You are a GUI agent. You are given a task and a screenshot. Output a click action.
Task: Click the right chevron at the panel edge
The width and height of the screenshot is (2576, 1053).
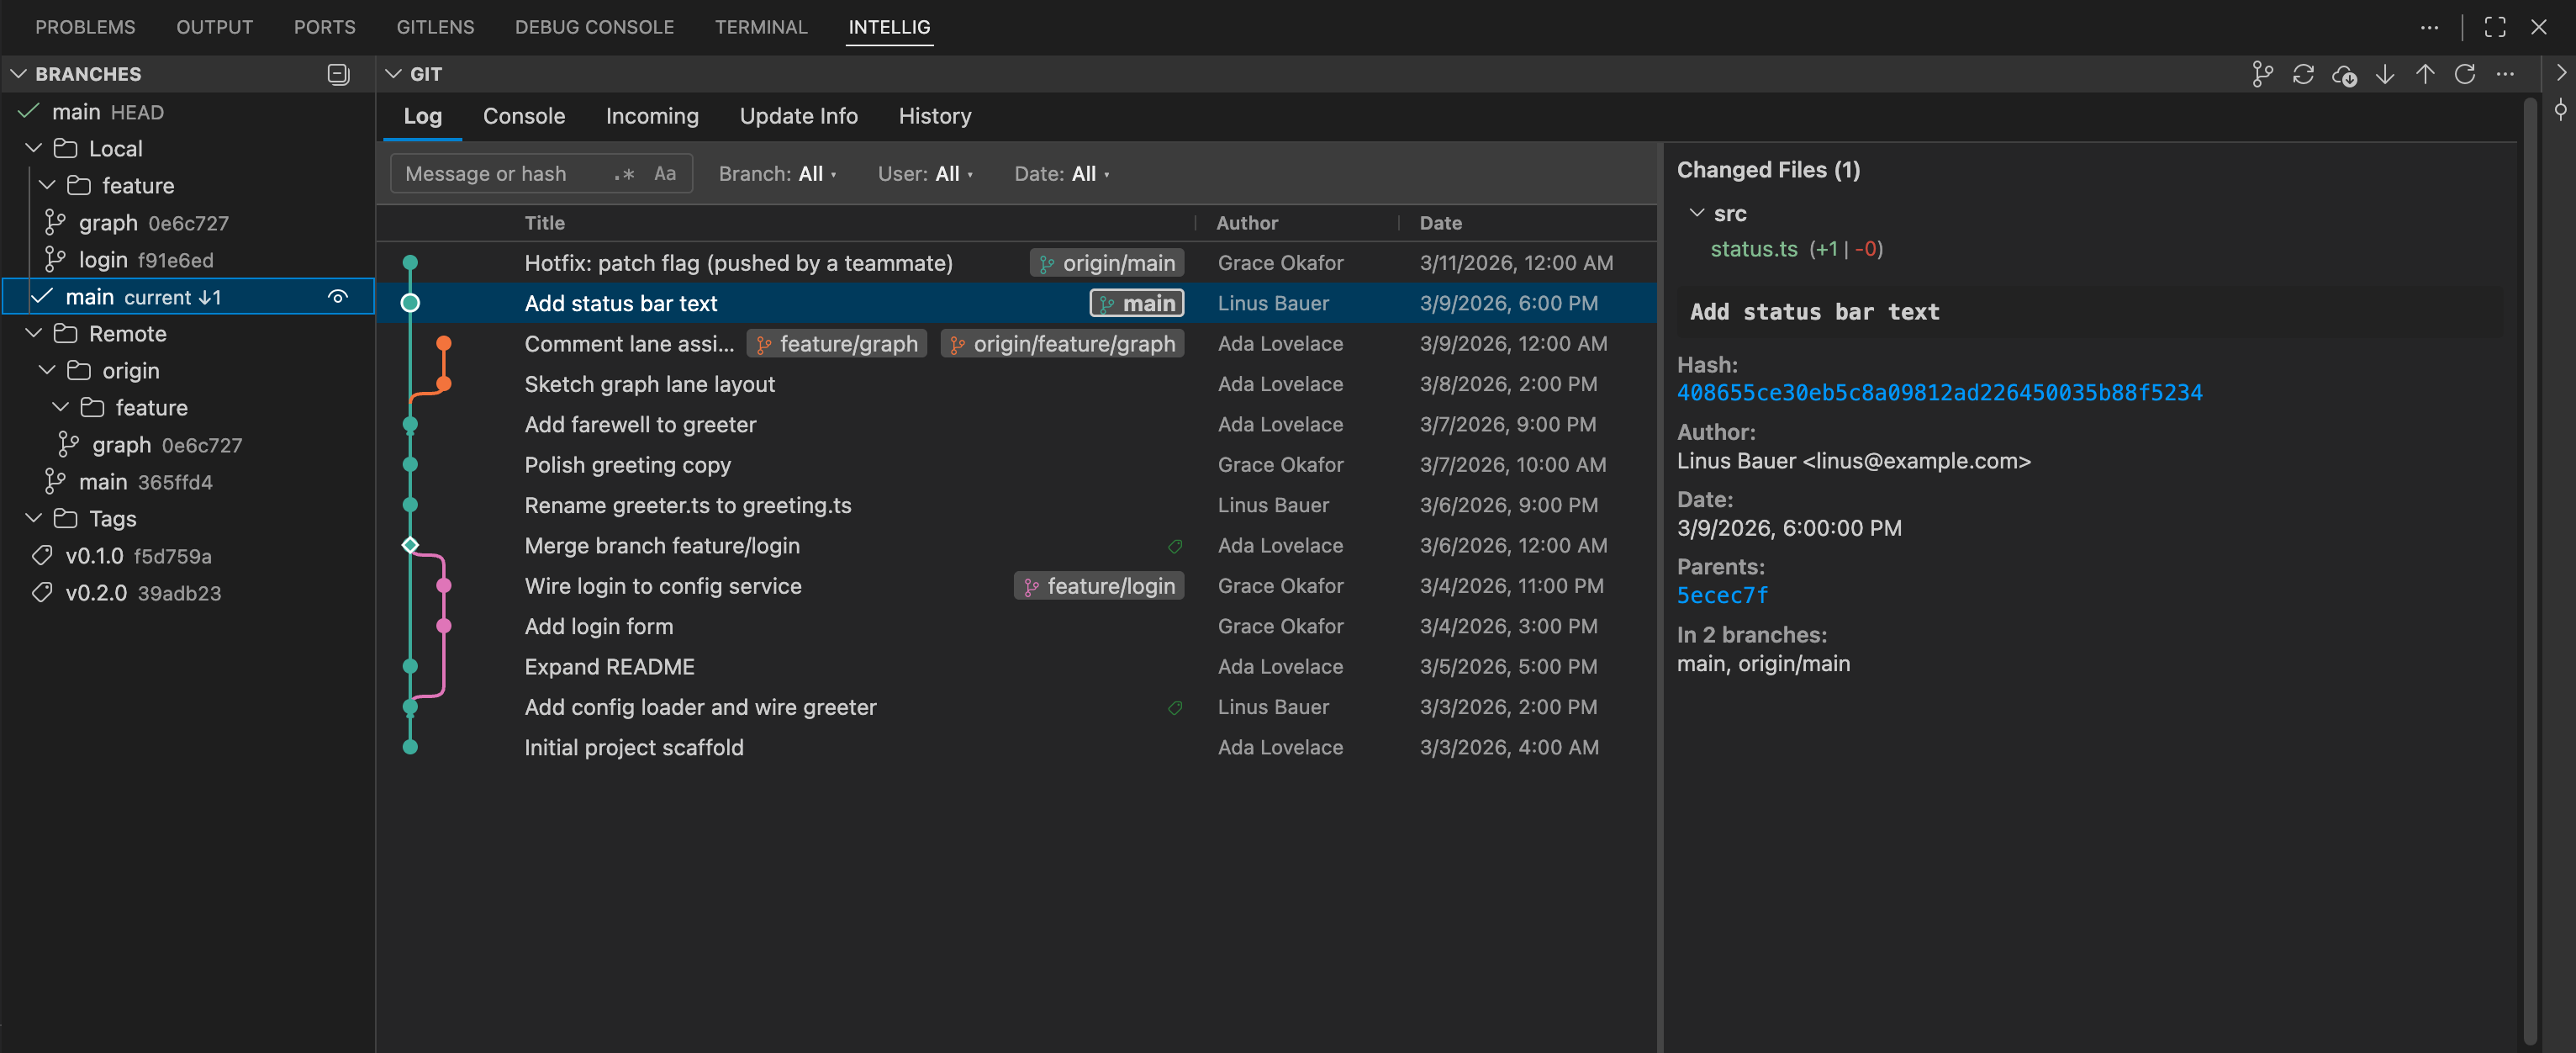[2560, 73]
